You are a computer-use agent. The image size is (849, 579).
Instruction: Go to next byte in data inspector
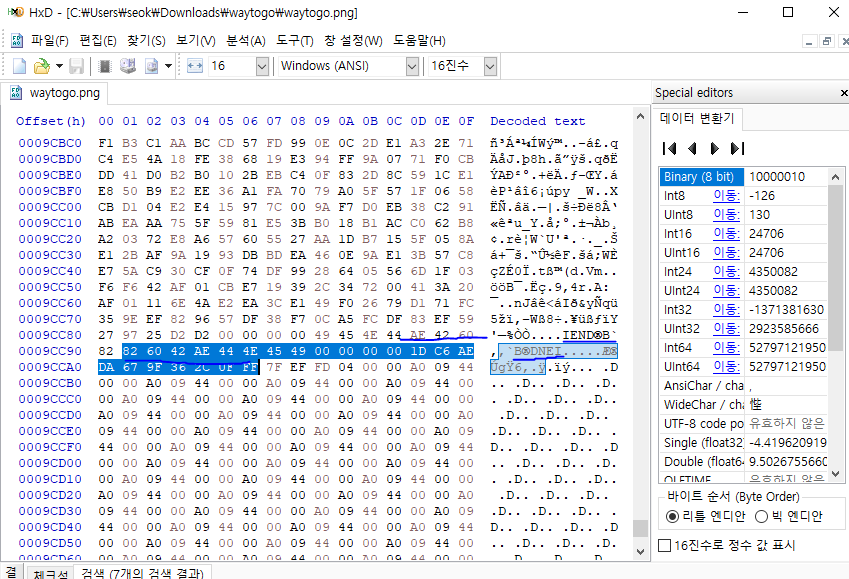point(714,148)
